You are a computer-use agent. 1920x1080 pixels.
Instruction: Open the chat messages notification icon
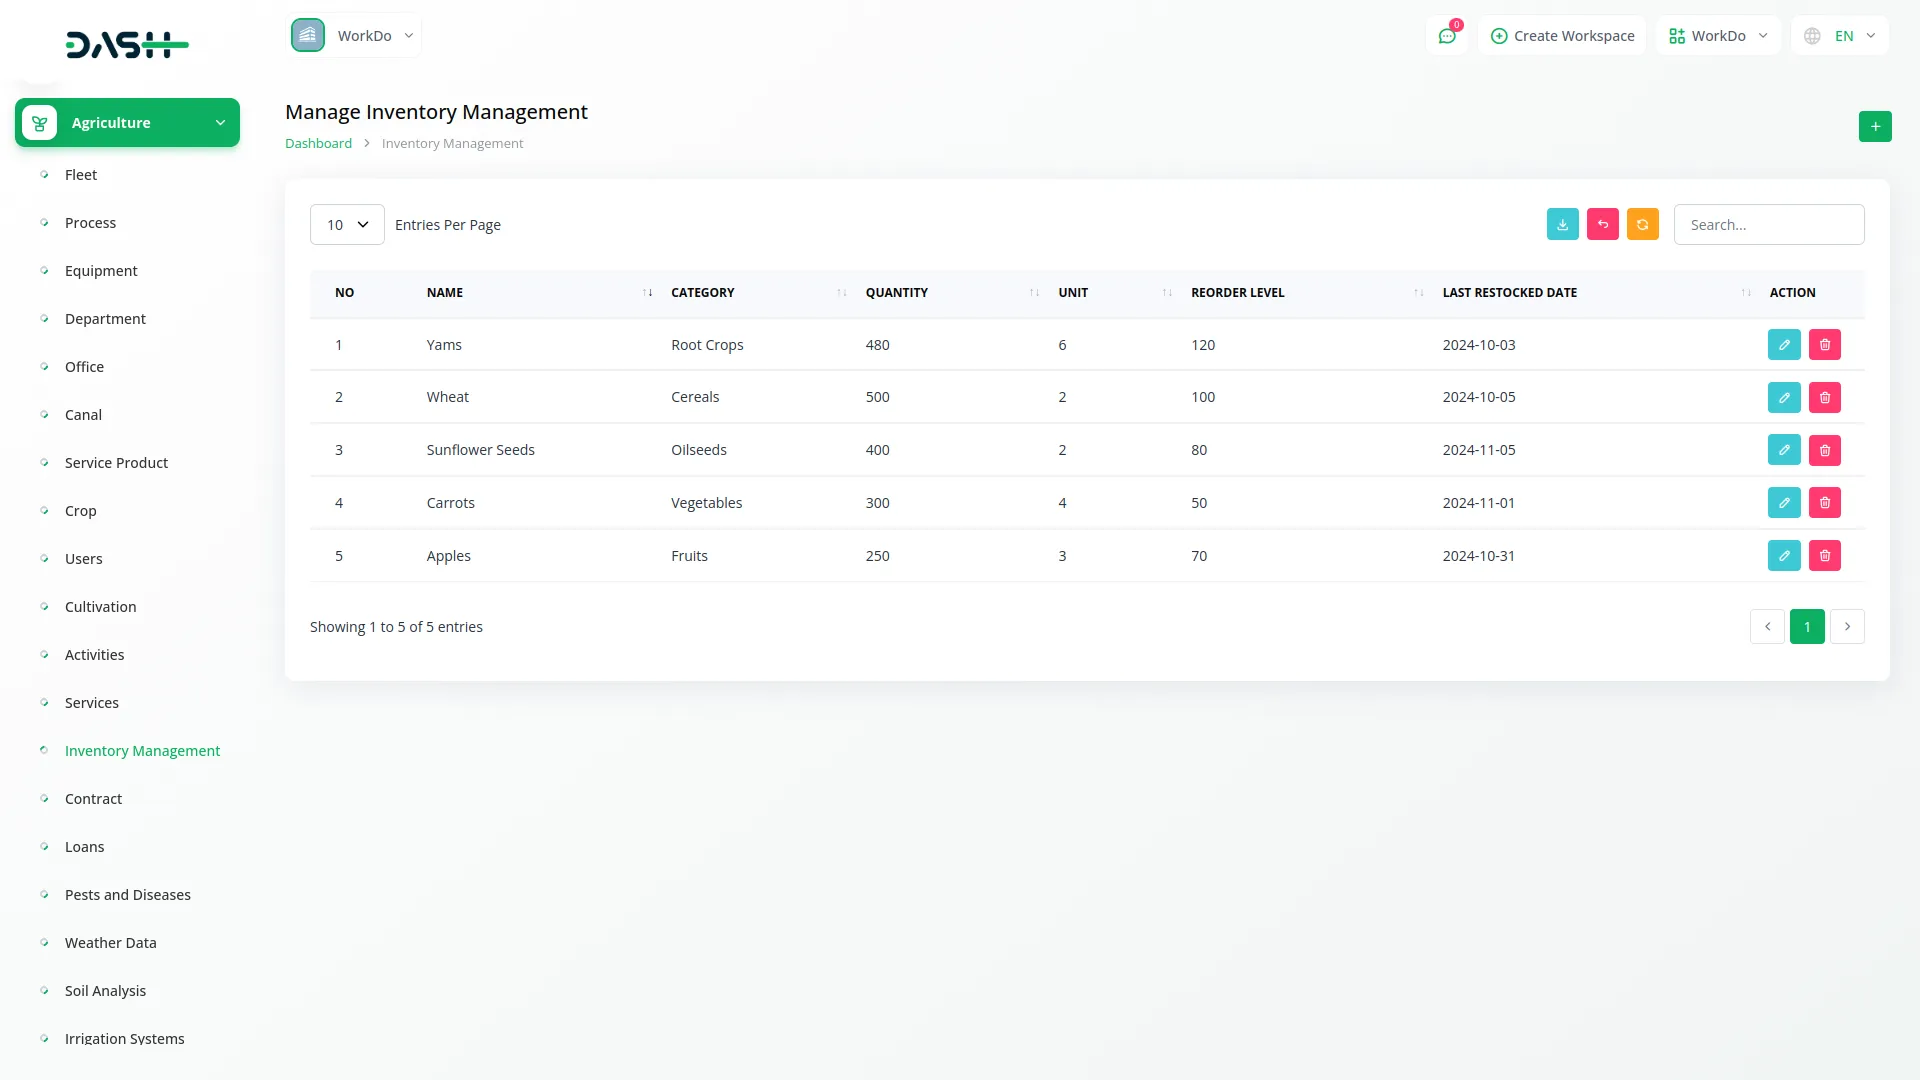pos(1447,36)
